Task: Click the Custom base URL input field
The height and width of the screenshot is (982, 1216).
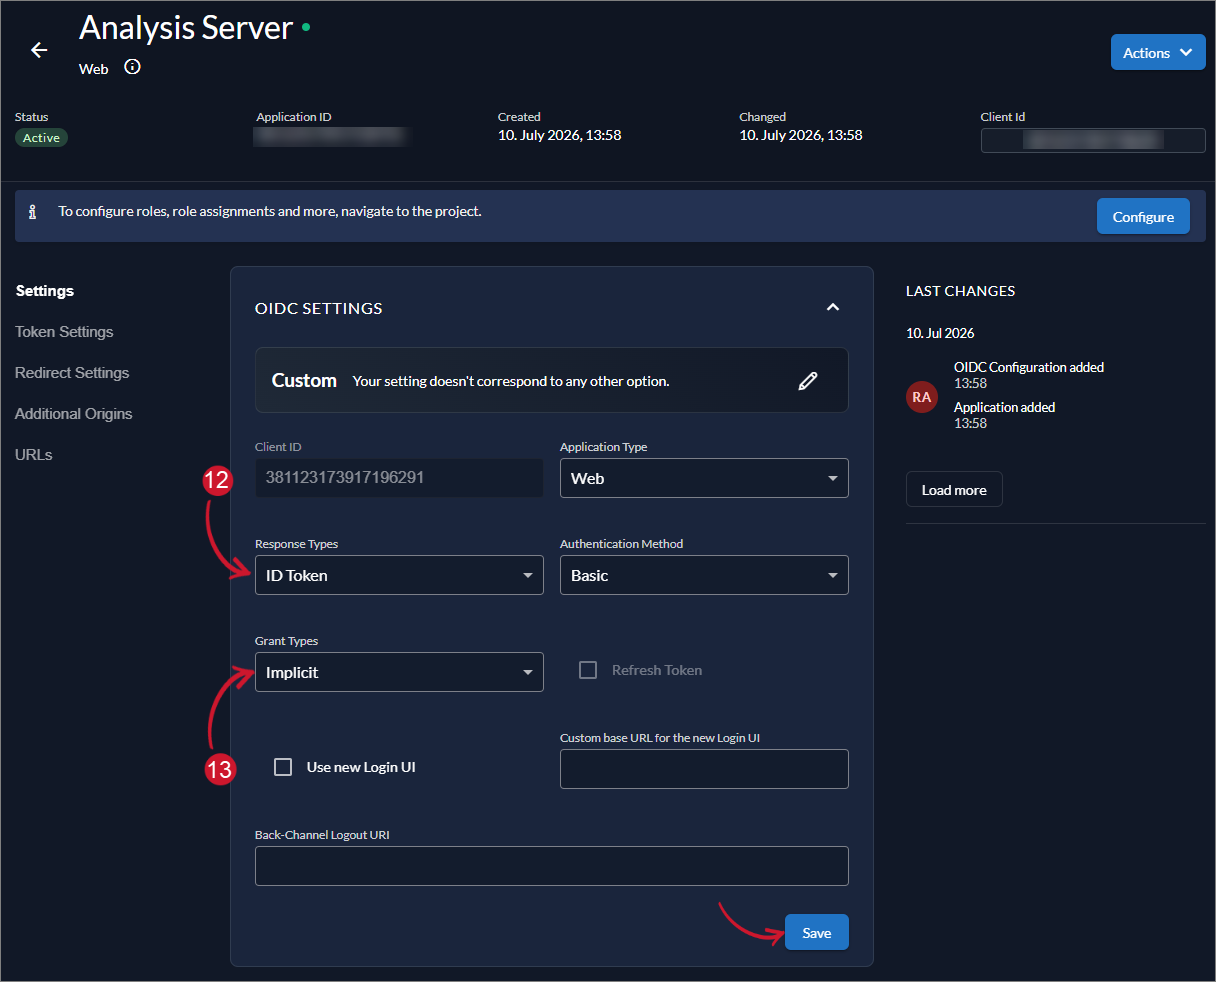Action: pyautogui.click(x=704, y=769)
